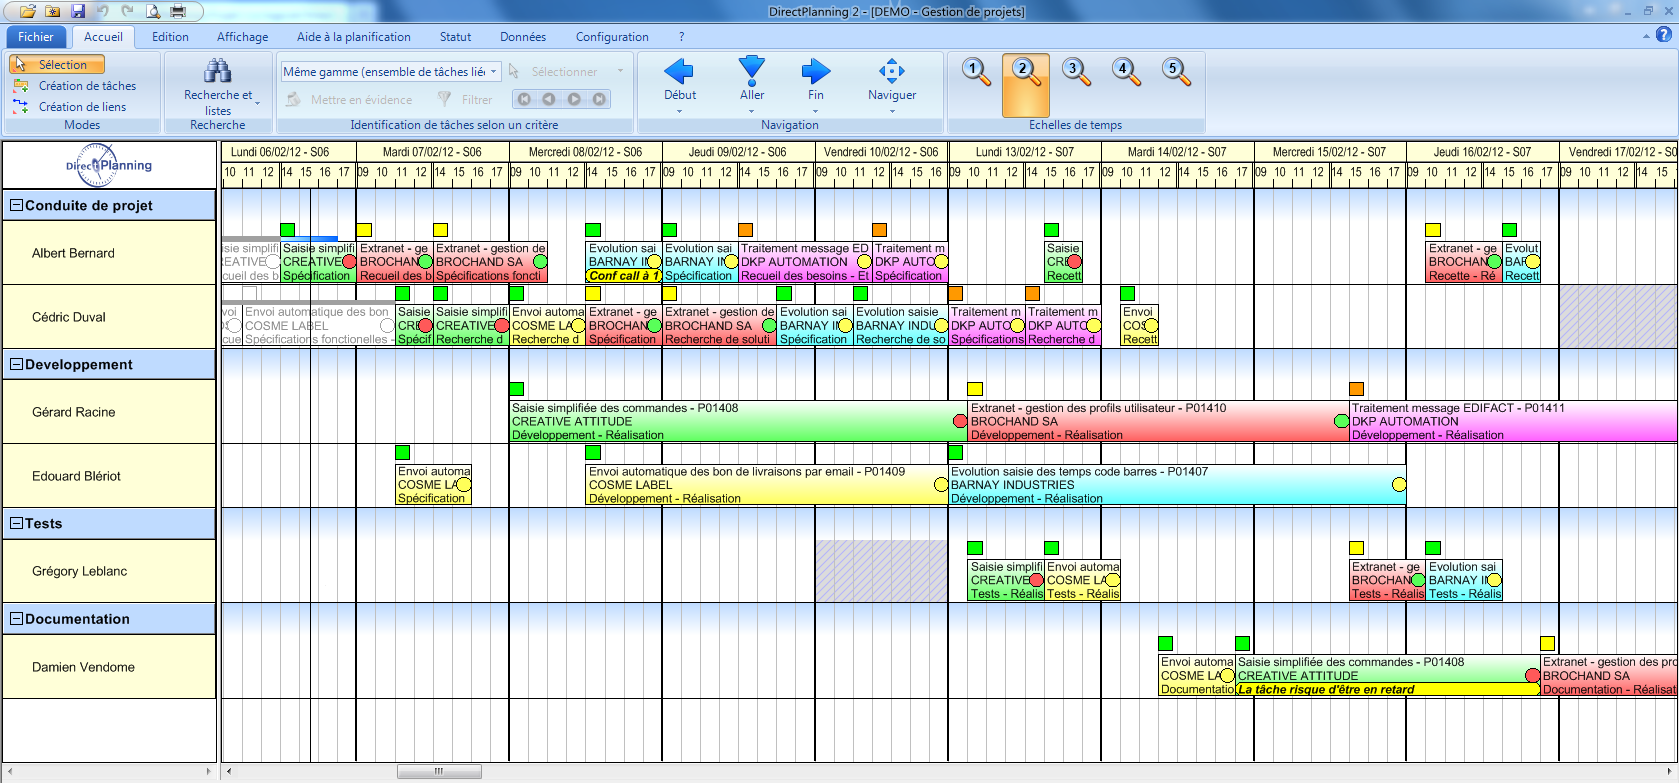This screenshot has width=1679, height=783.
Task: Jump to Début with the left arrow
Action: 679,71
